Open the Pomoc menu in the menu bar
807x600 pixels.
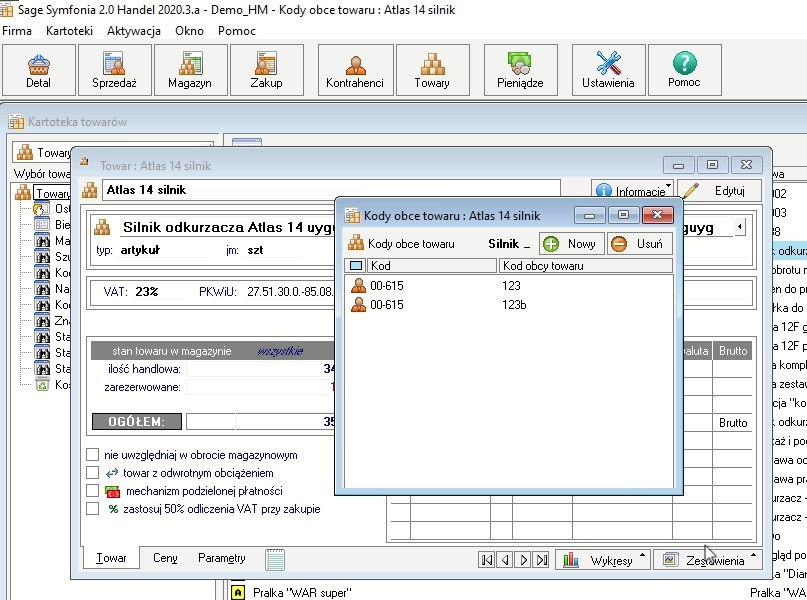(x=237, y=31)
